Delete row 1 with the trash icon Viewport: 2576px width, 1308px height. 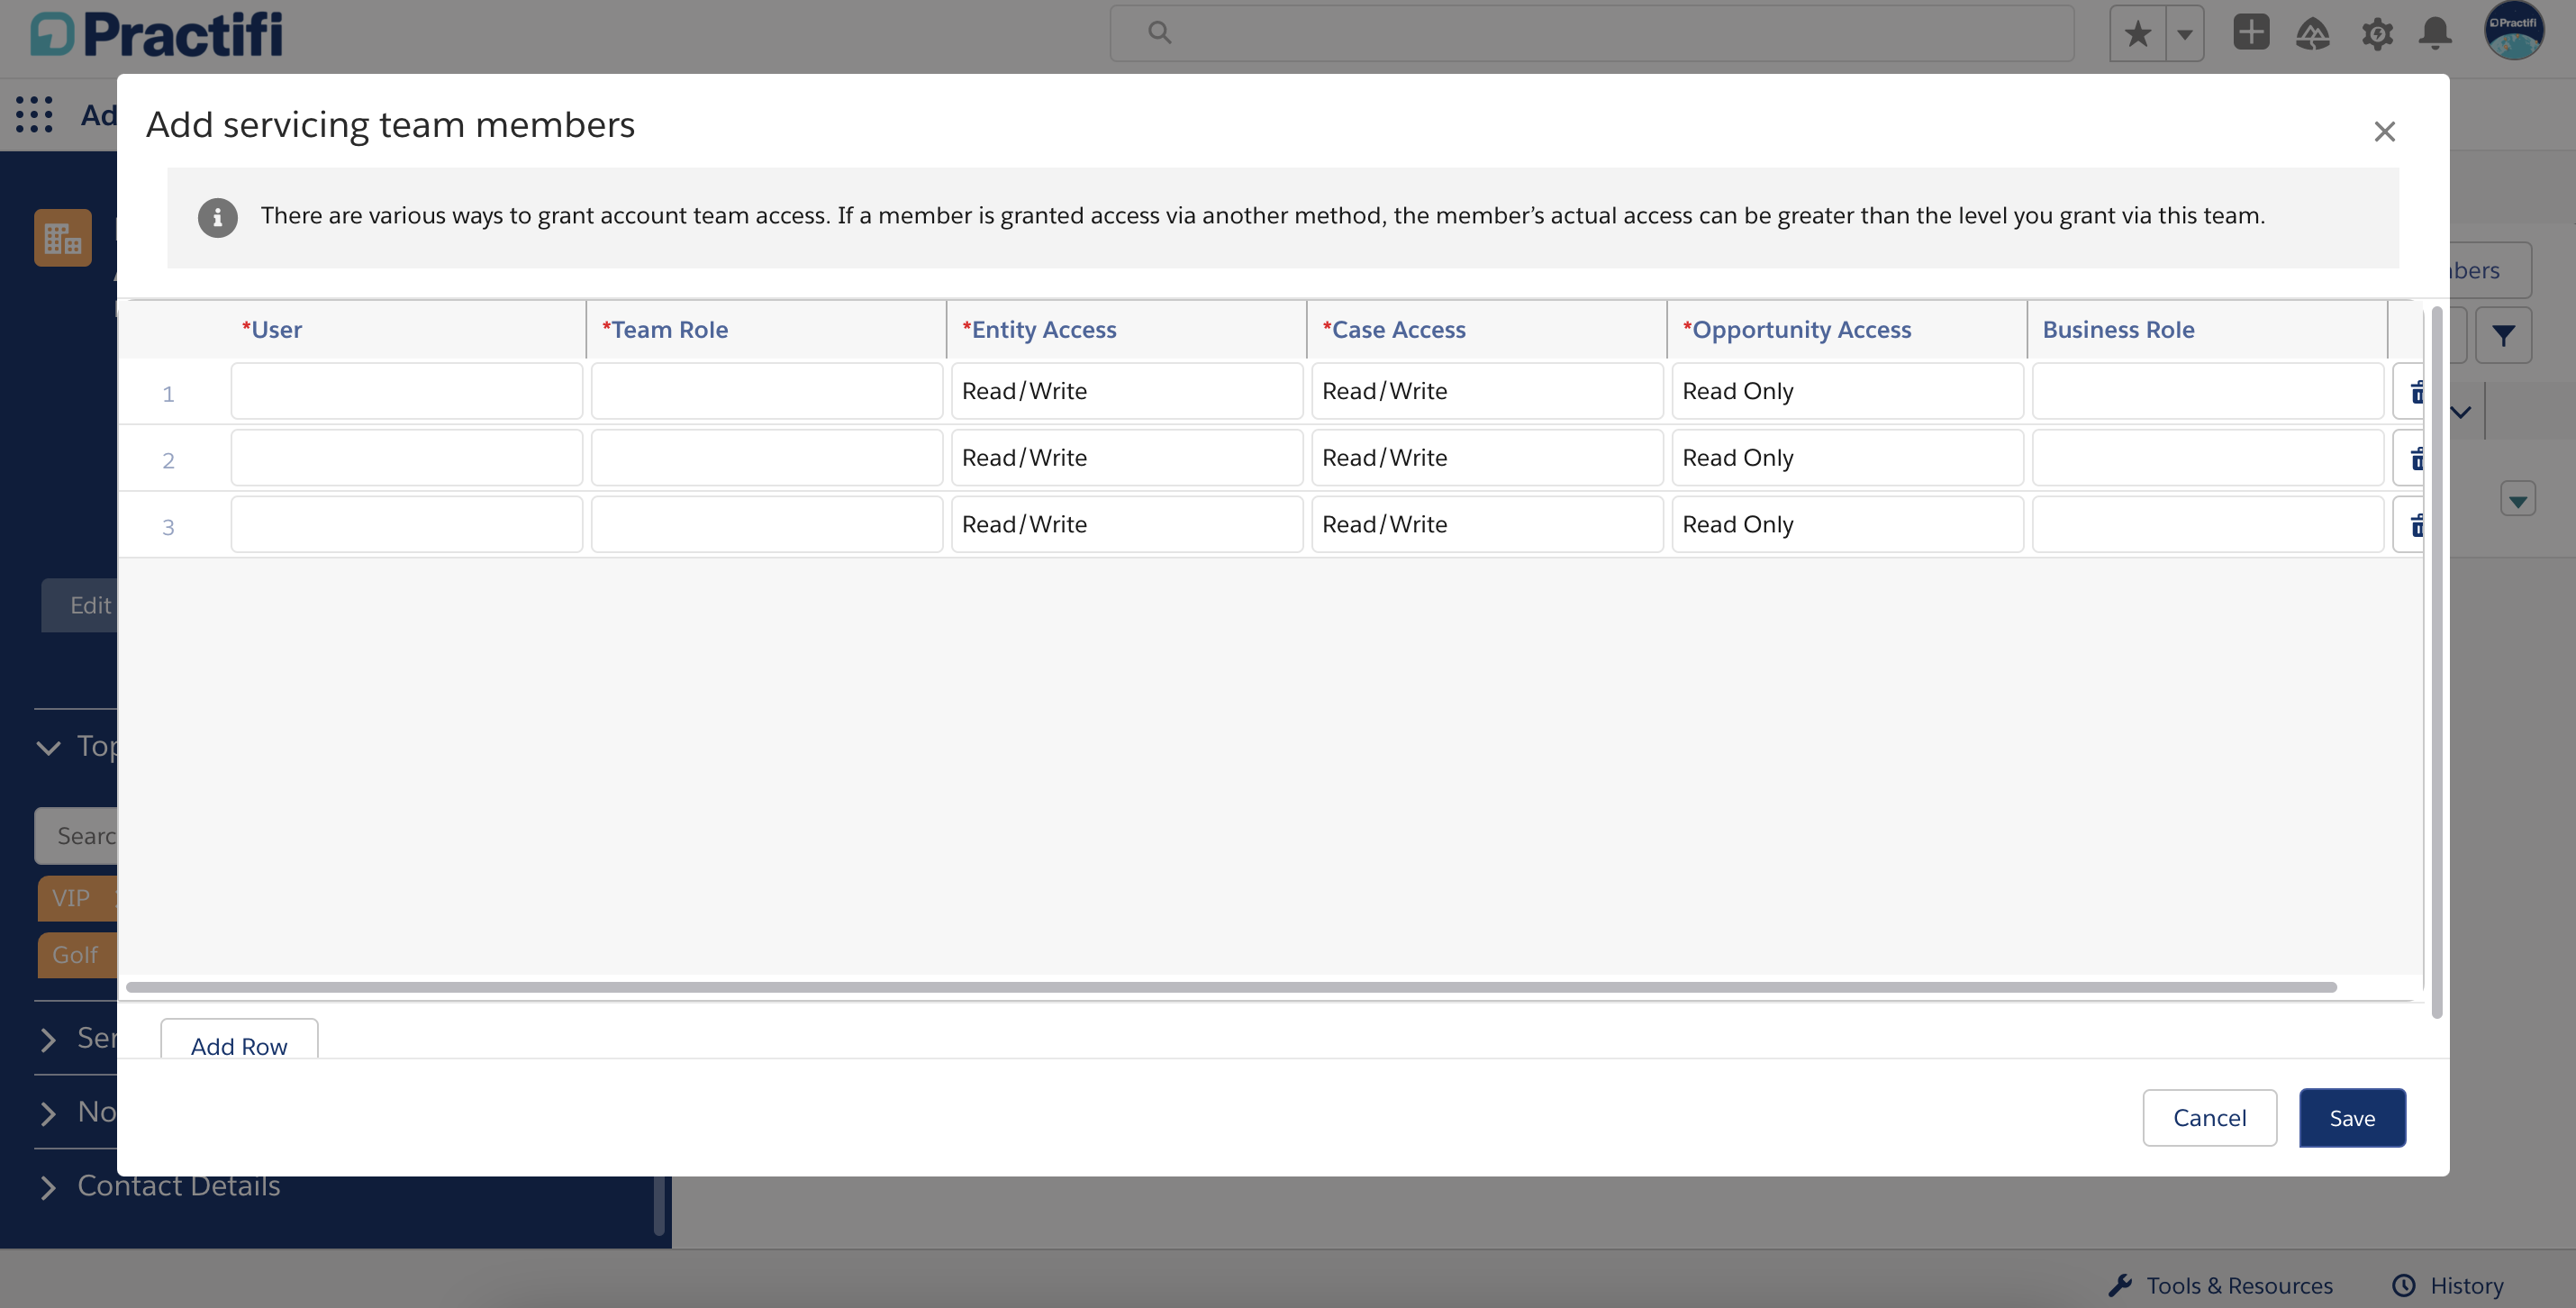click(2414, 391)
